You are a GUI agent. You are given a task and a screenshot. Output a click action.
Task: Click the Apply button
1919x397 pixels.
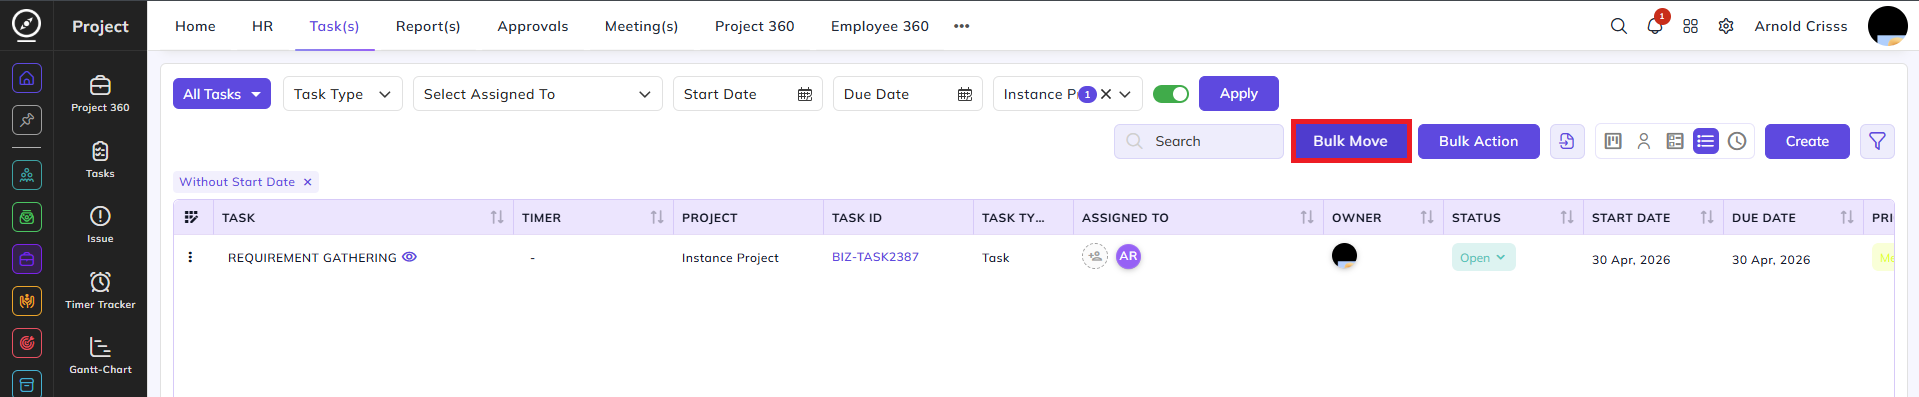[x=1239, y=93]
